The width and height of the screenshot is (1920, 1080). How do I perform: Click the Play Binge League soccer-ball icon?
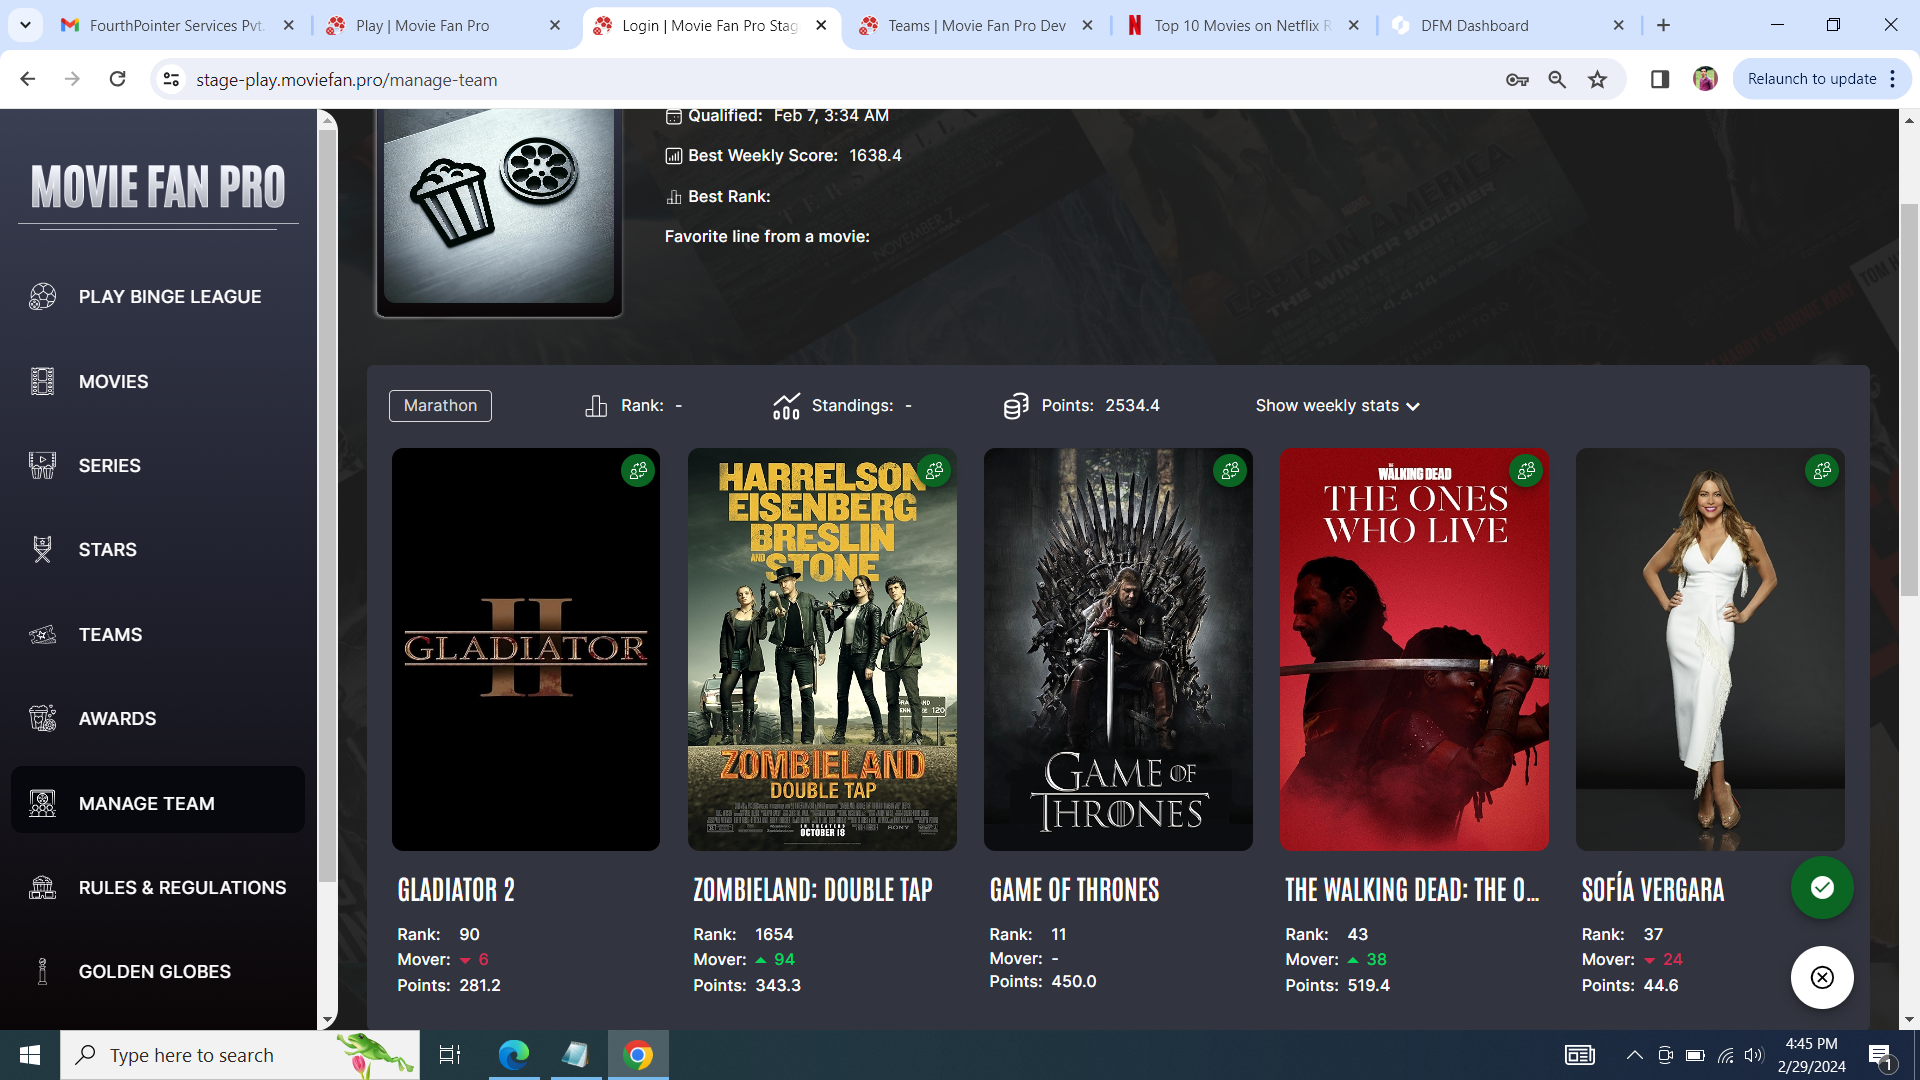point(42,297)
